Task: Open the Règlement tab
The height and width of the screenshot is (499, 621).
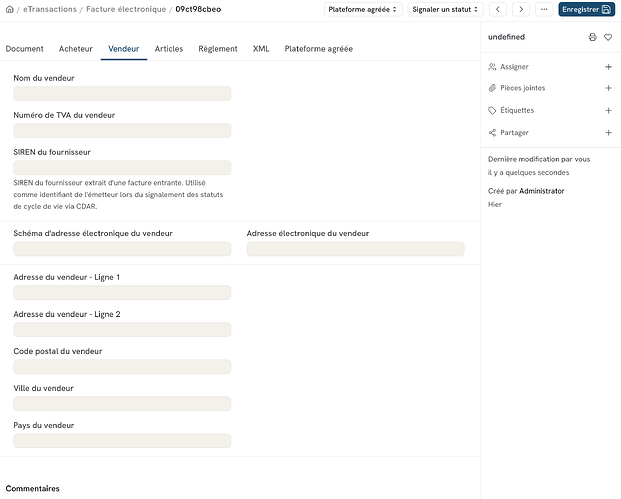Action: coord(218,49)
